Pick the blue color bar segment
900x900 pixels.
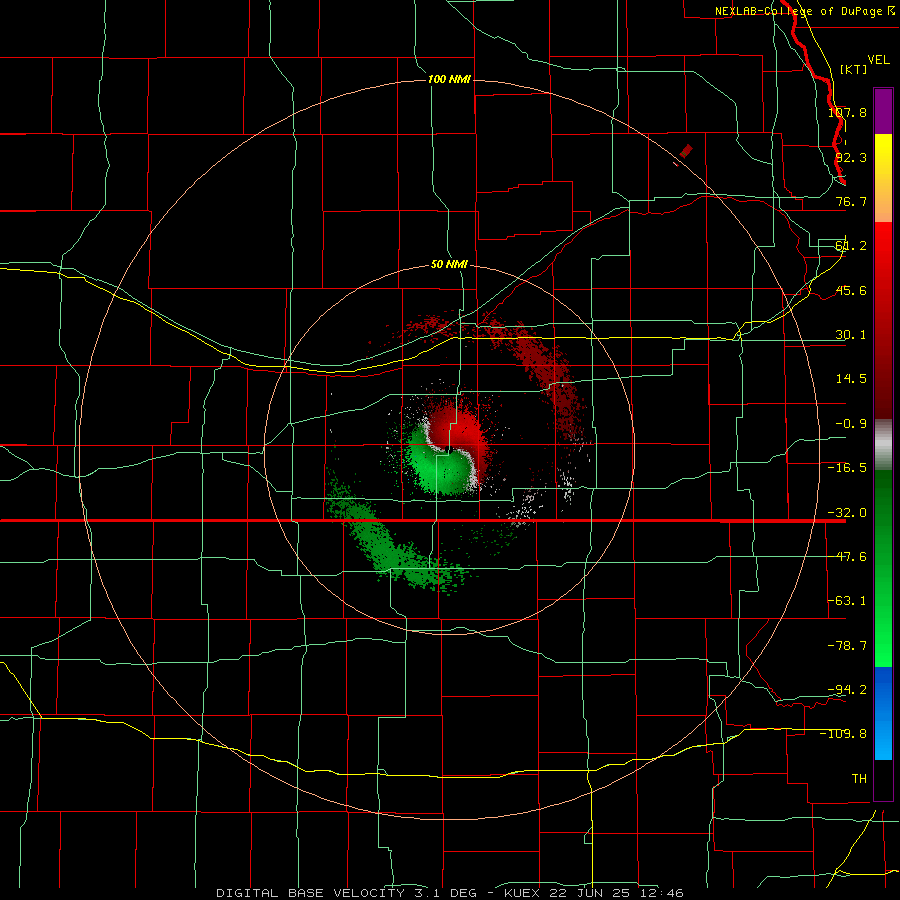883,713
